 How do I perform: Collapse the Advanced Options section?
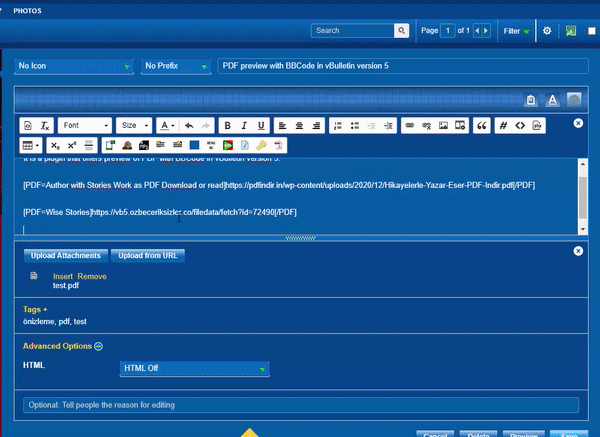[98, 346]
